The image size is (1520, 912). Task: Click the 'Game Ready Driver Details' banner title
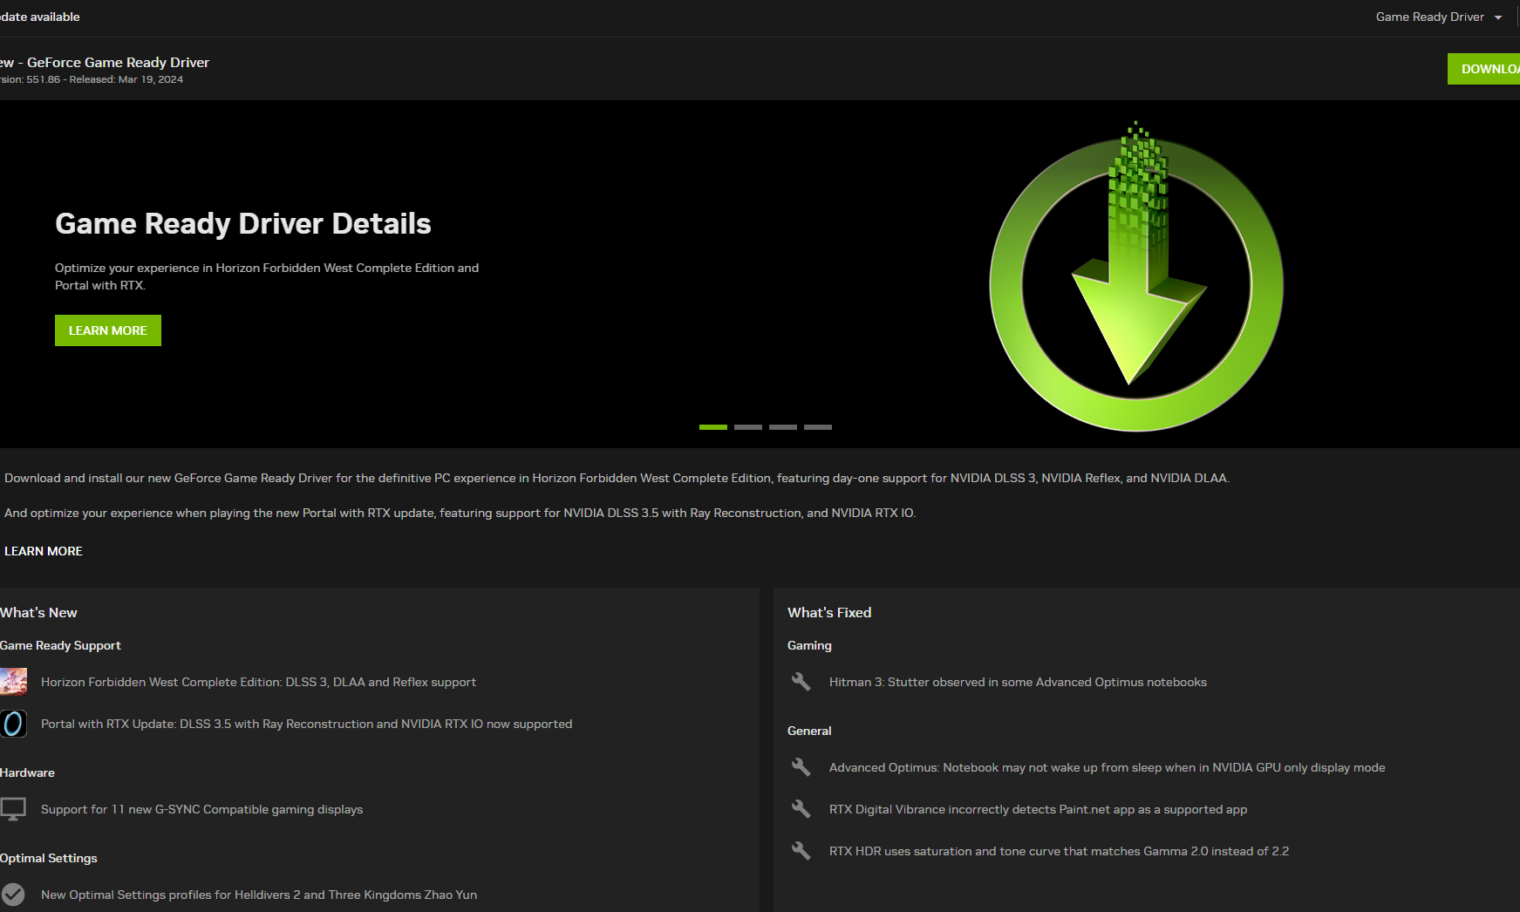click(243, 224)
